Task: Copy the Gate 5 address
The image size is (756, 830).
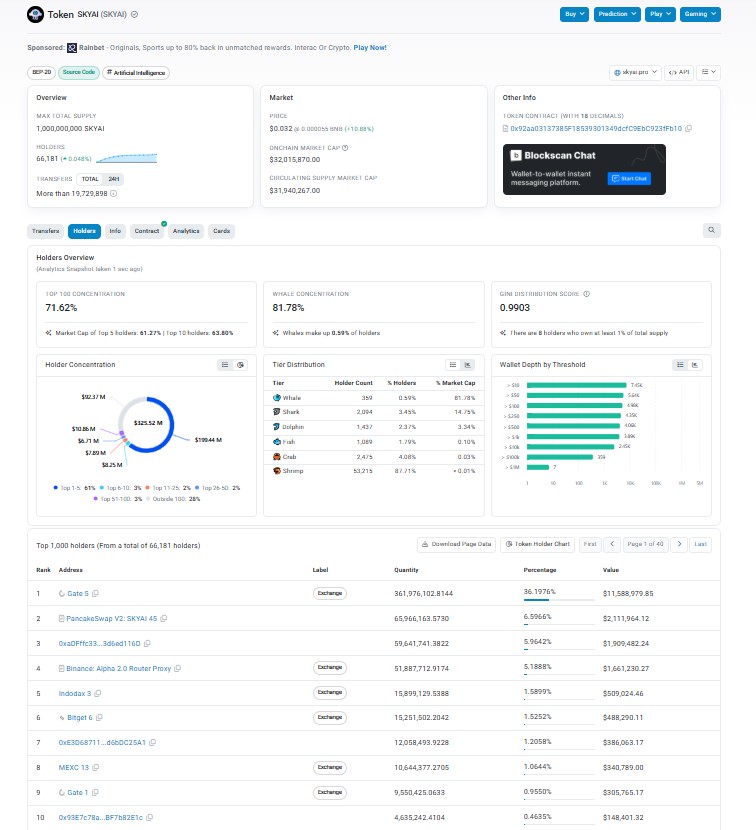Action: 95,594
